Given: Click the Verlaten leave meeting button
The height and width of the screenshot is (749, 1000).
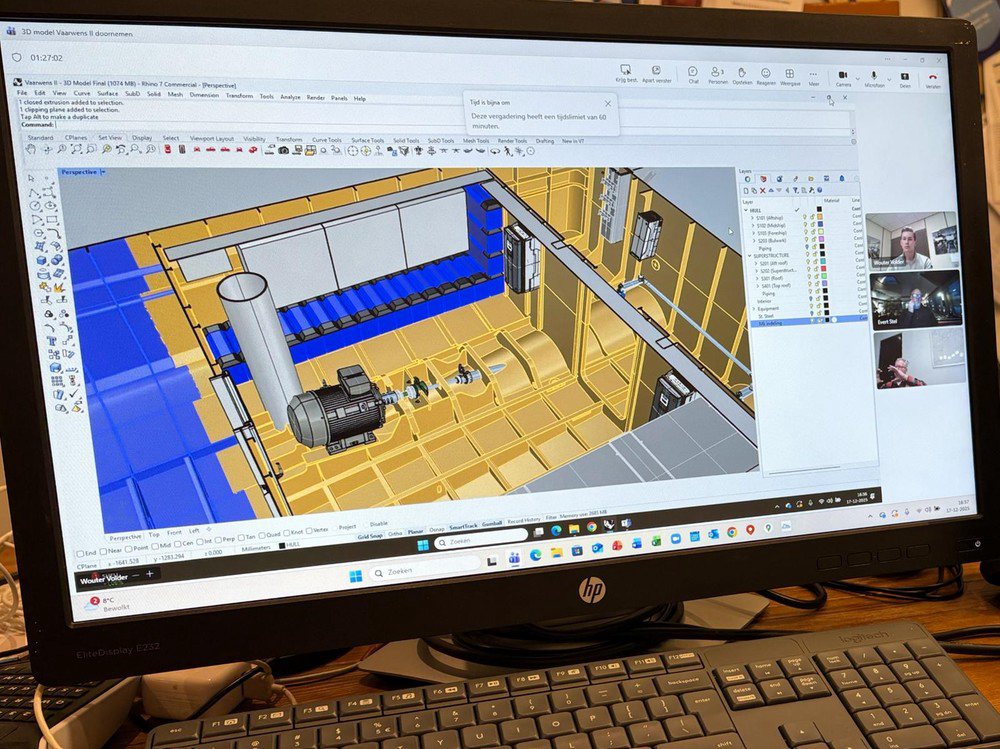Looking at the screenshot, I should coord(932,78).
